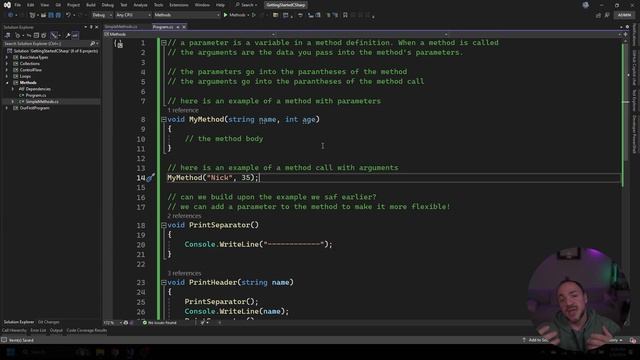This screenshot has height=360, width=640.
Task: Open the Any CPU platform dropdown
Action: click(x=133, y=15)
